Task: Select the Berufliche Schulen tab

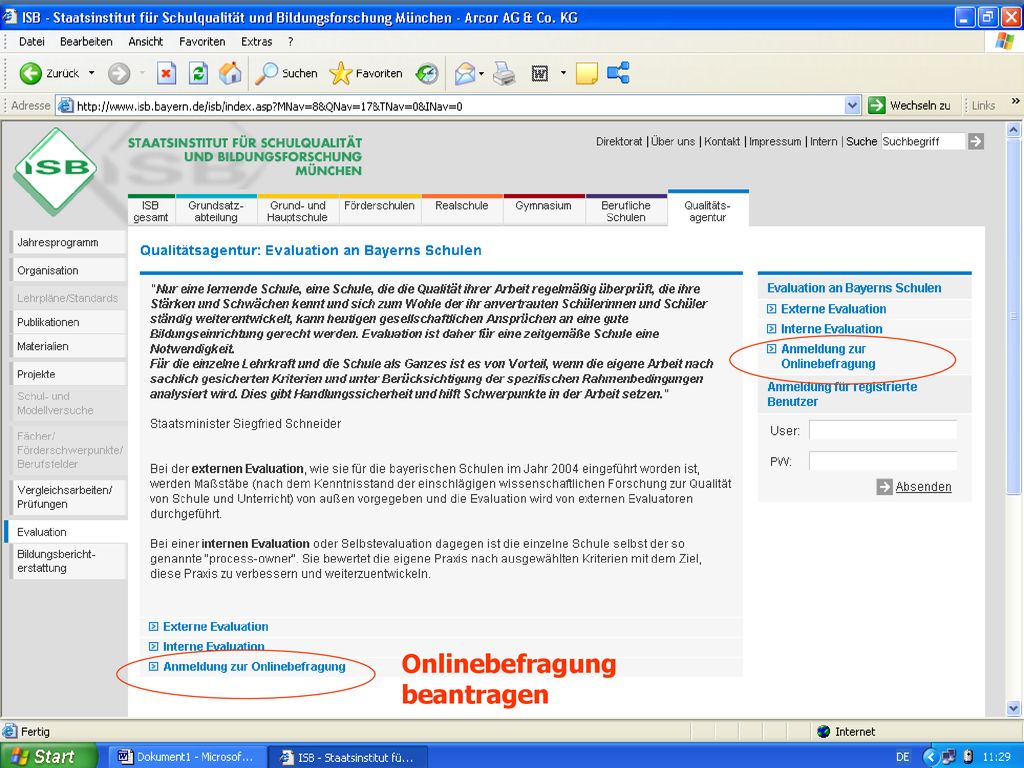Action: click(x=626, y=210)
